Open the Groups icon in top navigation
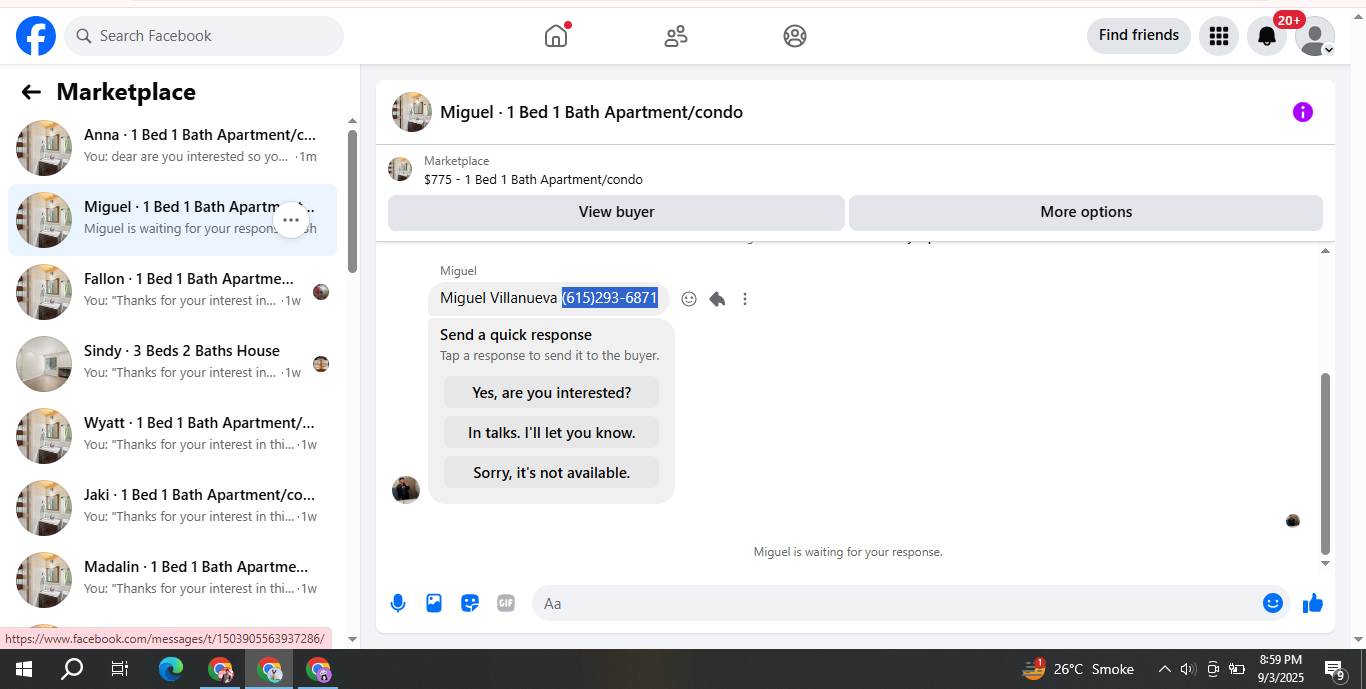The width and height of the screenshot is (1366, 689). 795,36
